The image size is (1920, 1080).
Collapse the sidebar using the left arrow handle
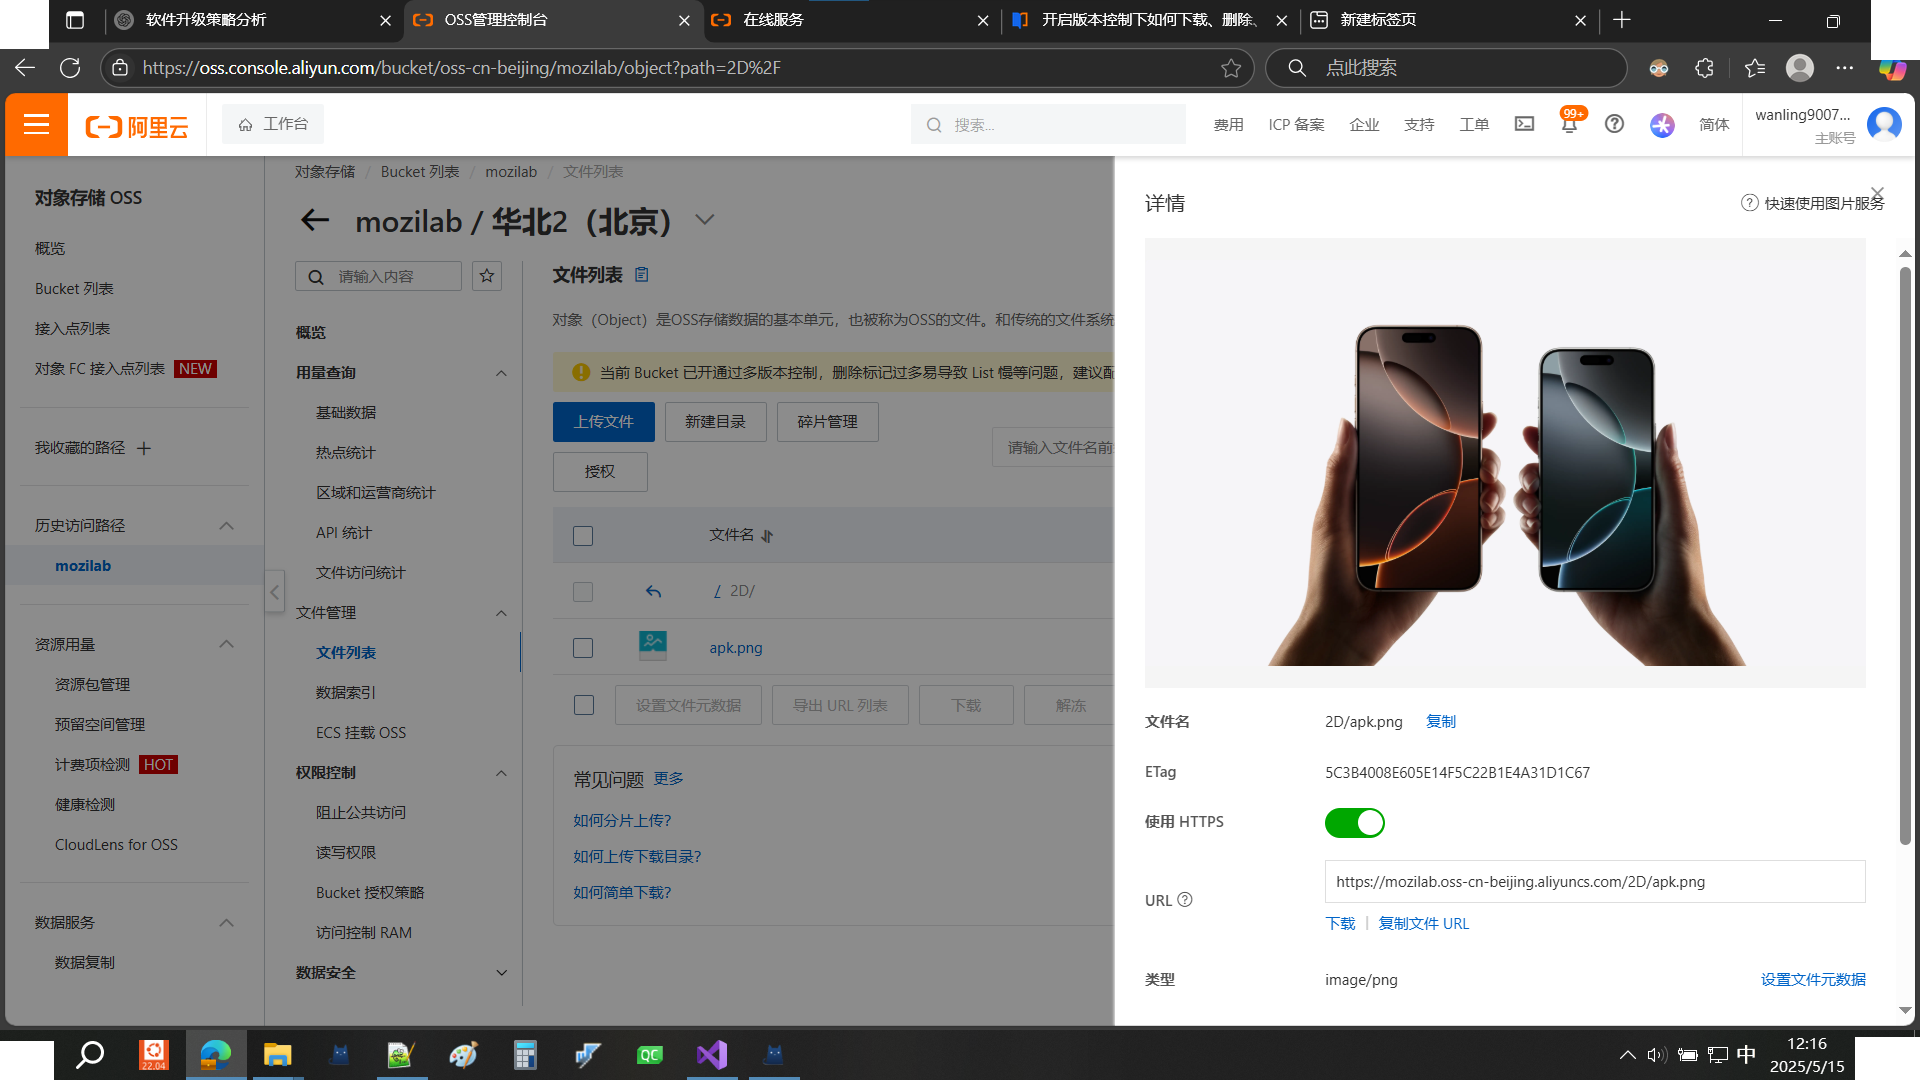[x=274, y=592]
